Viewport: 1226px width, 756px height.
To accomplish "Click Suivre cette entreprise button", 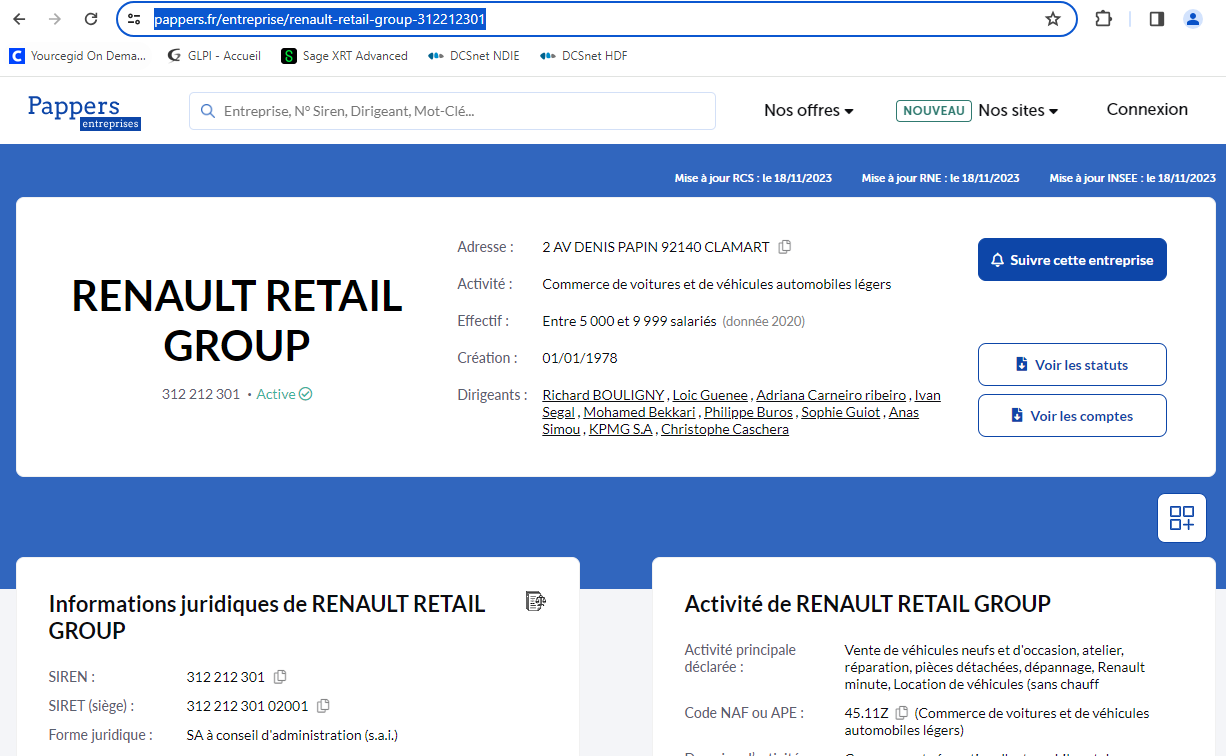I will pyautogui.click(x=1072, y=260).
